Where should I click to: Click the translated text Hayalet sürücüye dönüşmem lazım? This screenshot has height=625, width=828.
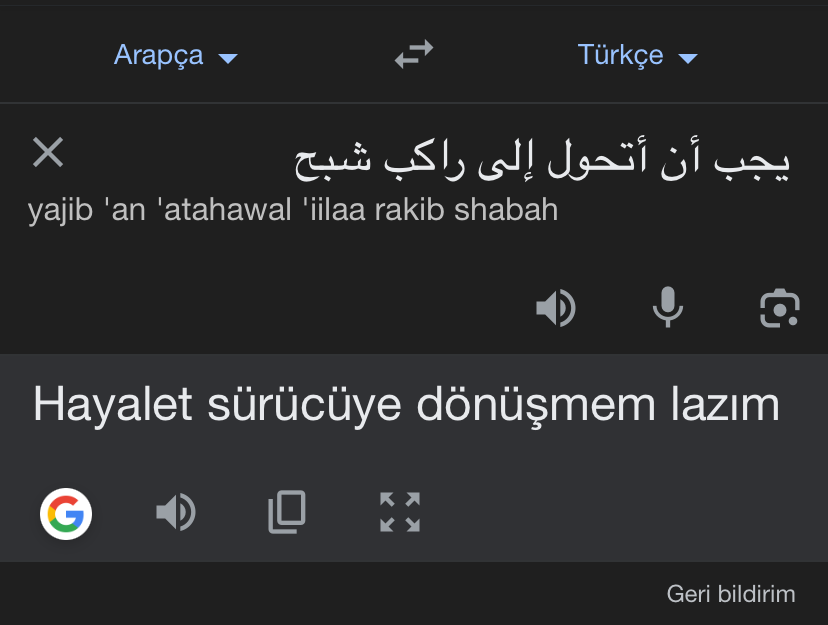click(x=404, y=404)
